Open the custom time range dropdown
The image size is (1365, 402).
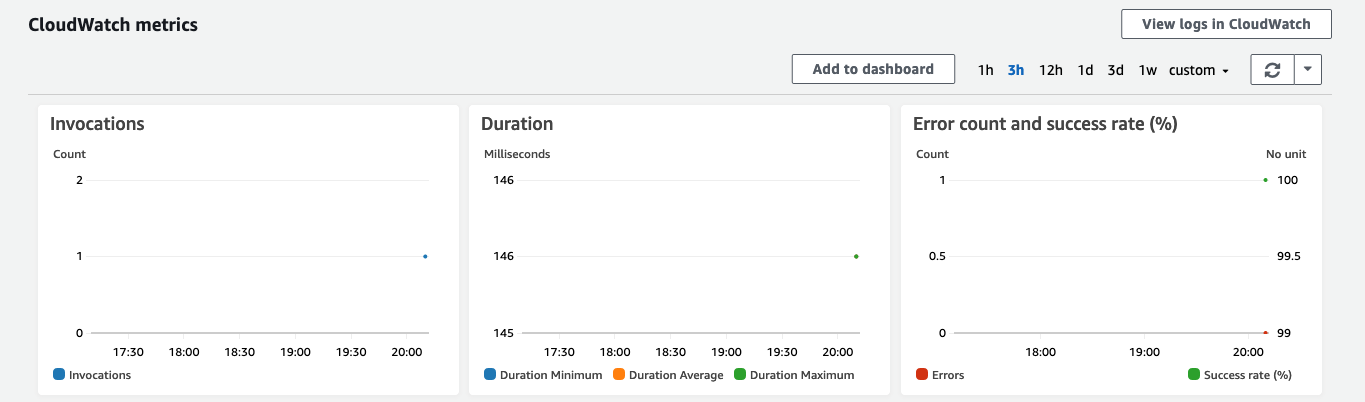(1199, 70)
